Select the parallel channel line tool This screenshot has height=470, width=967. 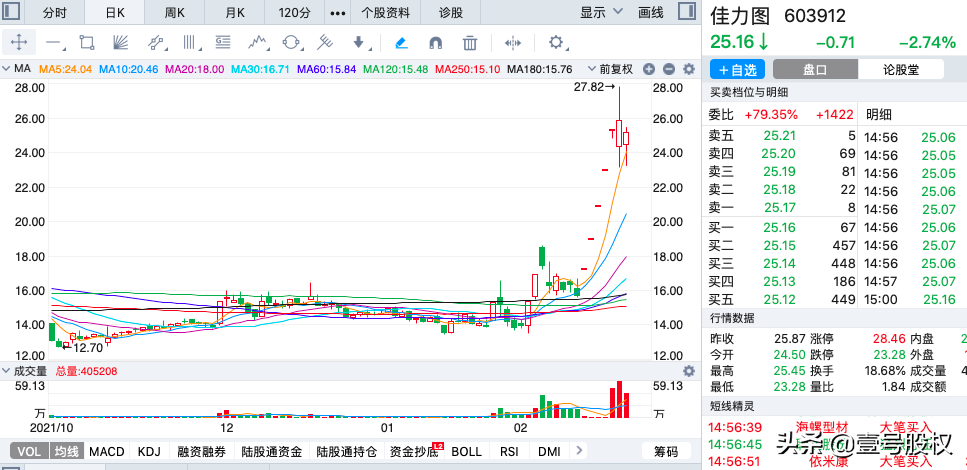pyautogui.click(x=157, y=43)
